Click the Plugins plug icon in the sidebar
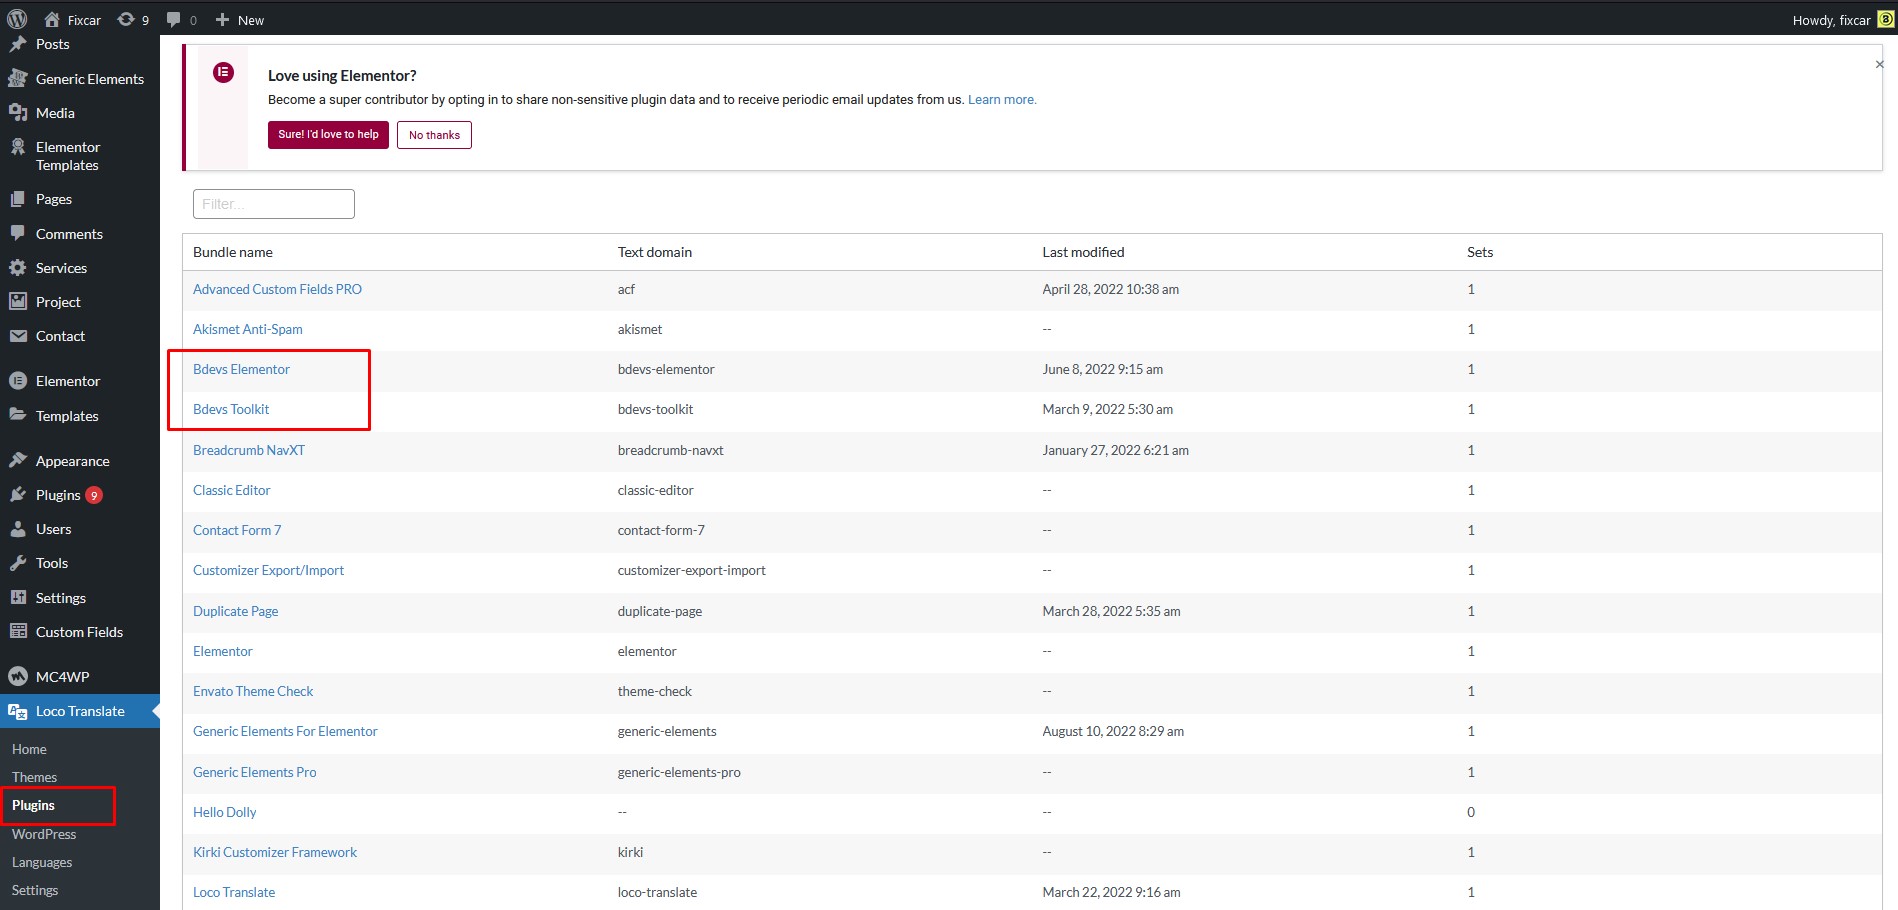The height and width of the screenshot is (910, 1898). 18,494
